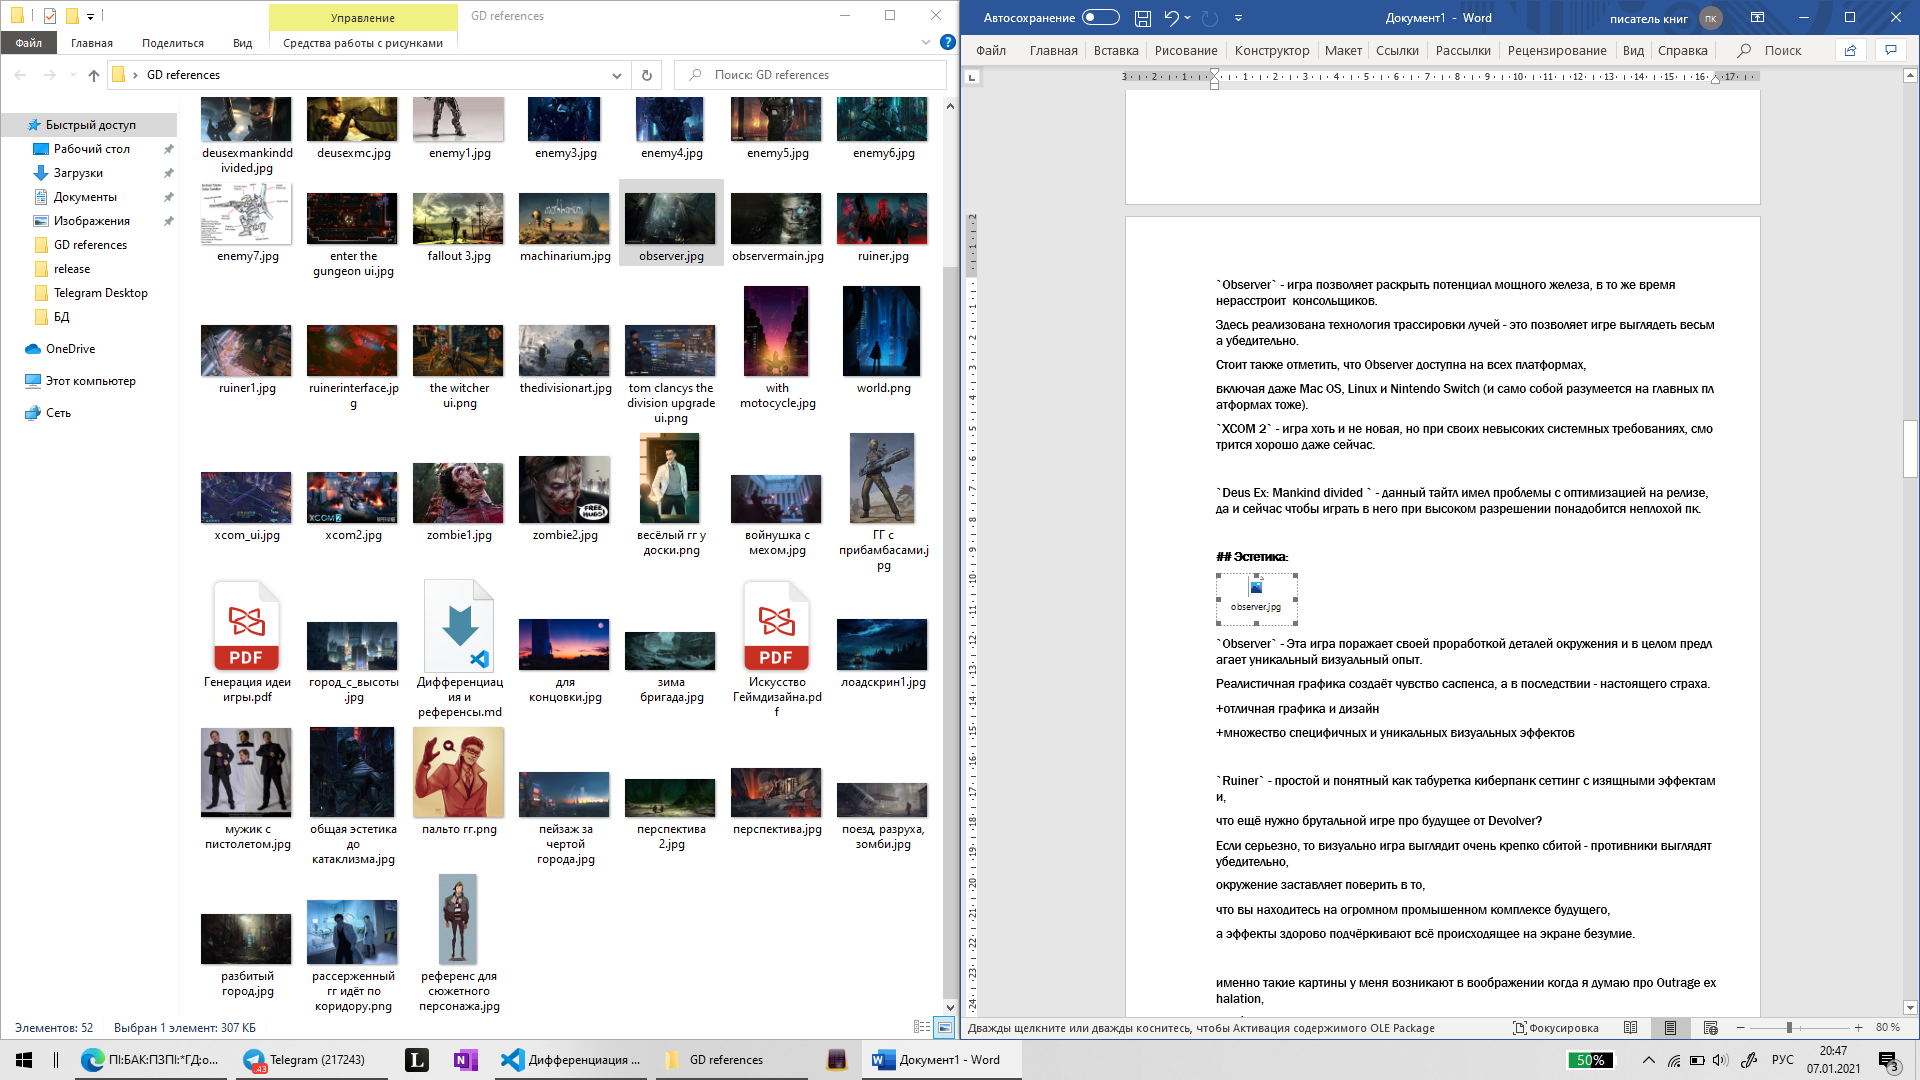The width and height of the screenshot is (1920, 1080).
Task: Select OneDrive in Explorer navigation pane
Action: click(x=70, y=349)
